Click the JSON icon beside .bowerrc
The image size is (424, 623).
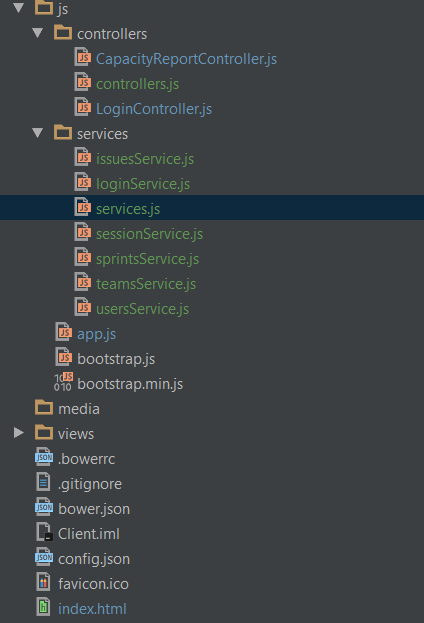44,458
